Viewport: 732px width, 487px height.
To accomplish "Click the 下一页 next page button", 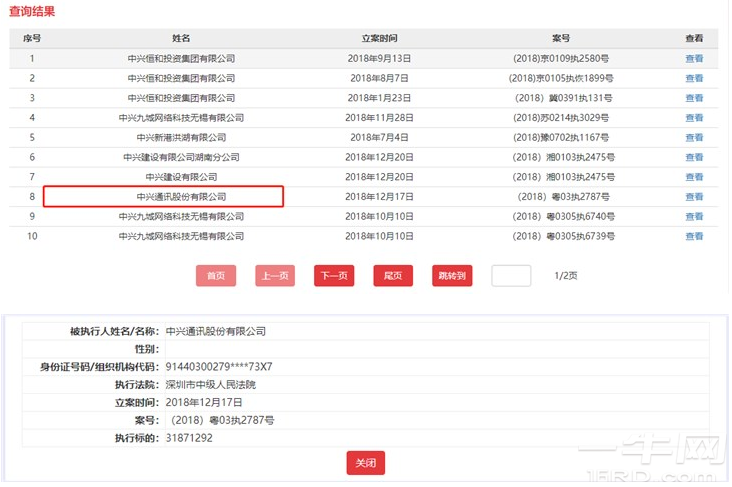I will click(334, 275).
